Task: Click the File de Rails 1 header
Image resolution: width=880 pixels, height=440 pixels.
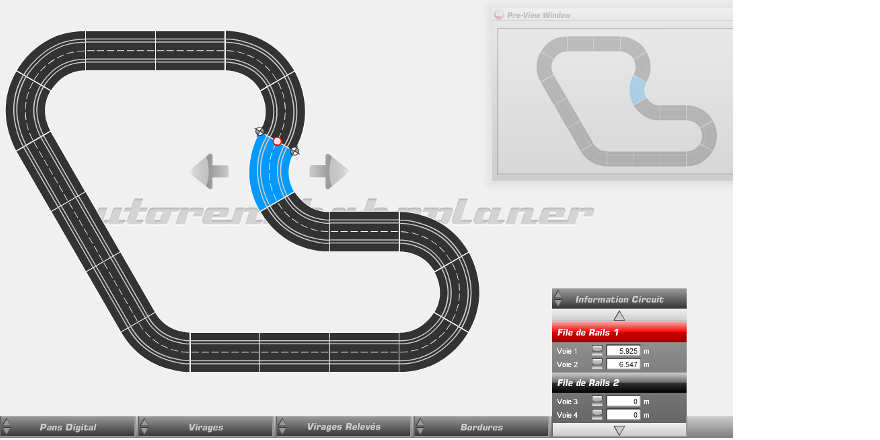Action: (x=619, y=332)
